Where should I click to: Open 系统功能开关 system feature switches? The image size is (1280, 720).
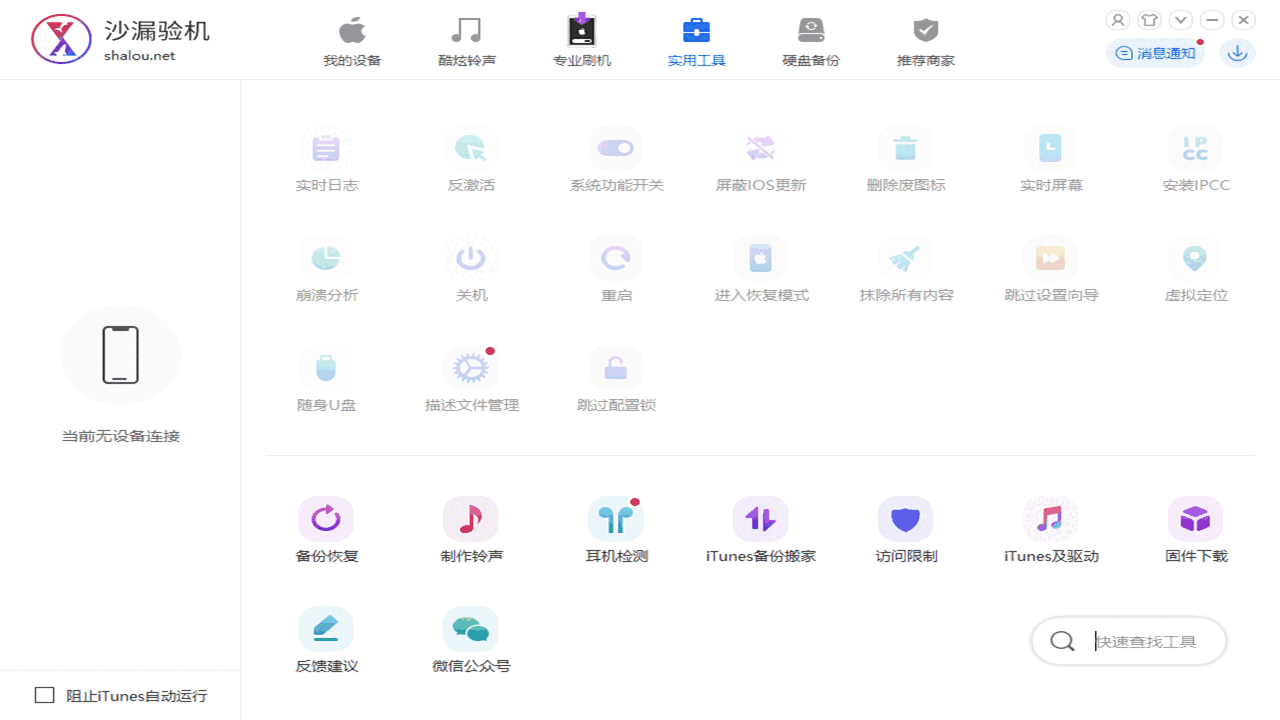(x=616, y=159)
